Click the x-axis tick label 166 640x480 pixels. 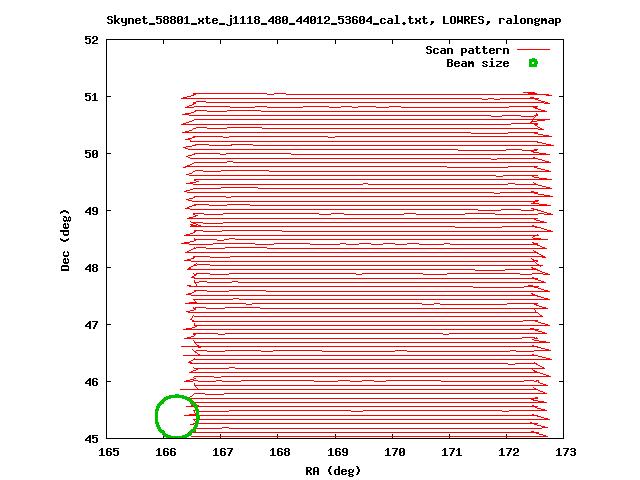click(166, 452)
